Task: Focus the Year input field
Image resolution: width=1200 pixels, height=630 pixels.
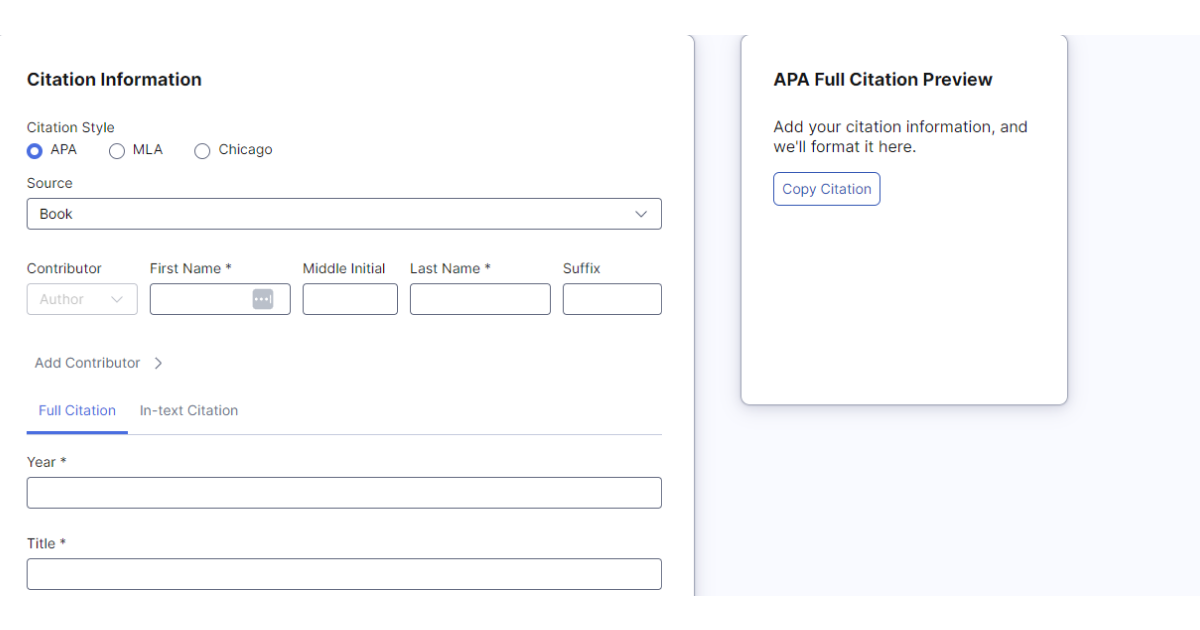Action: coord(344,493)
